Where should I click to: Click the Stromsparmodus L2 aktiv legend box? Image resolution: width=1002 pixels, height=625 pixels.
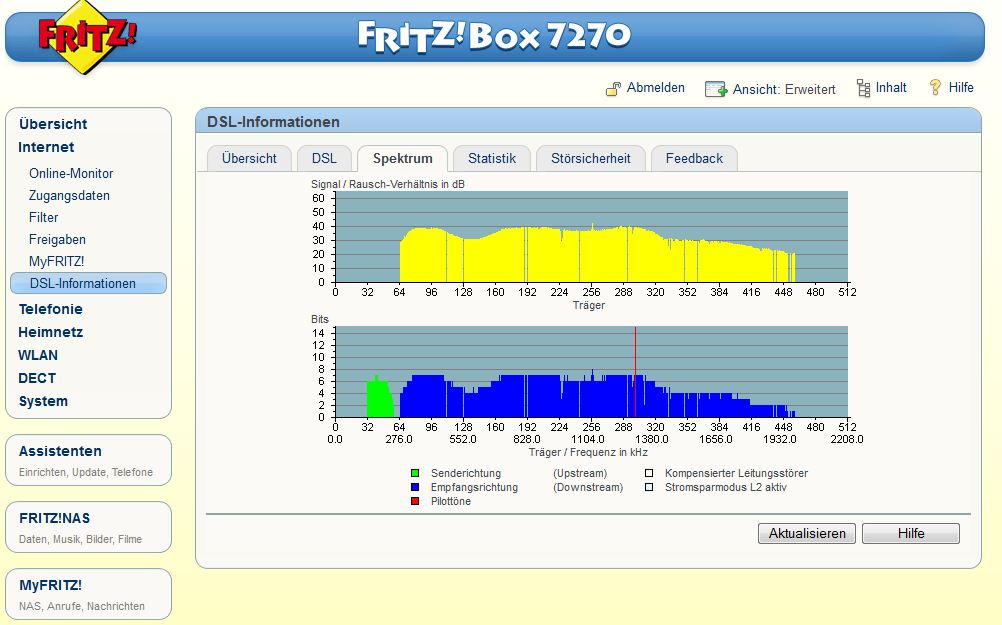coord(649,488)
